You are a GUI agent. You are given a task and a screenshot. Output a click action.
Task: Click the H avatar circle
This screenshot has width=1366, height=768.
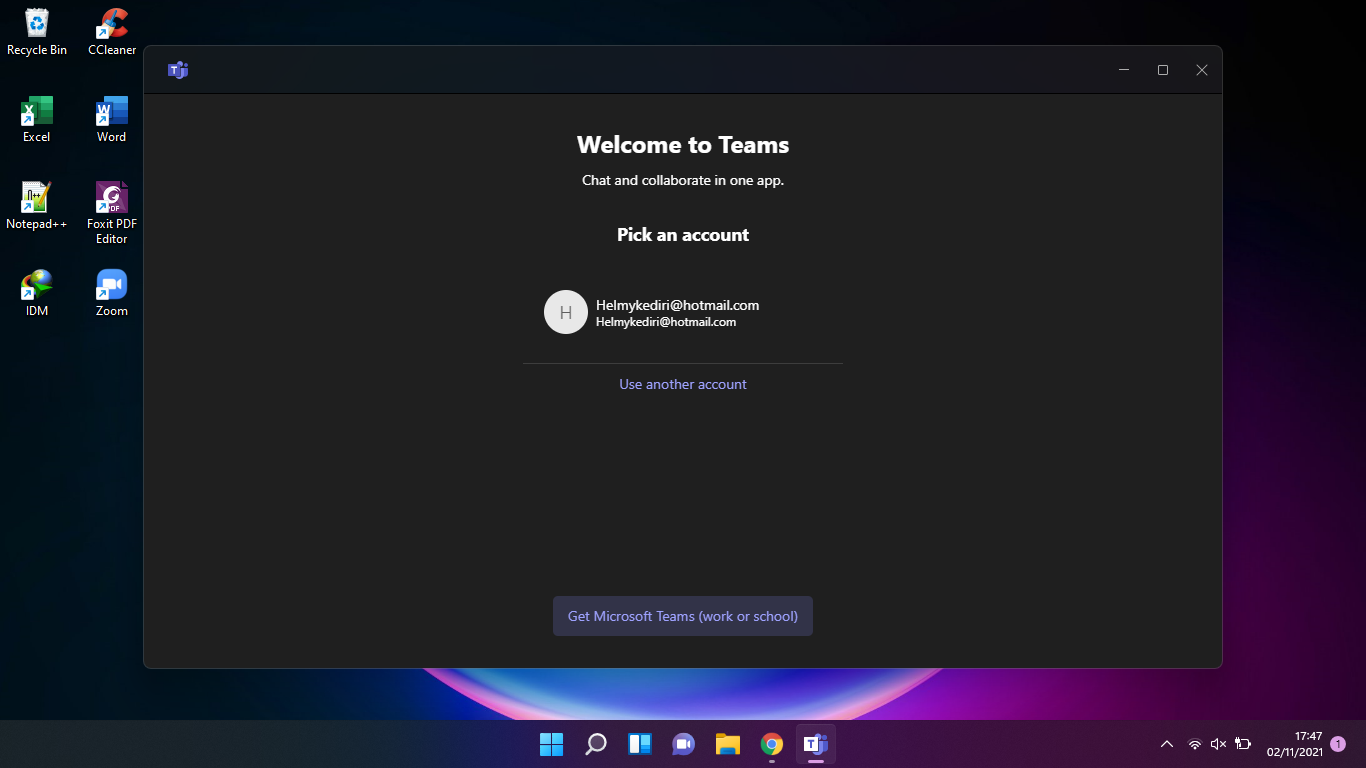(566, 312)
